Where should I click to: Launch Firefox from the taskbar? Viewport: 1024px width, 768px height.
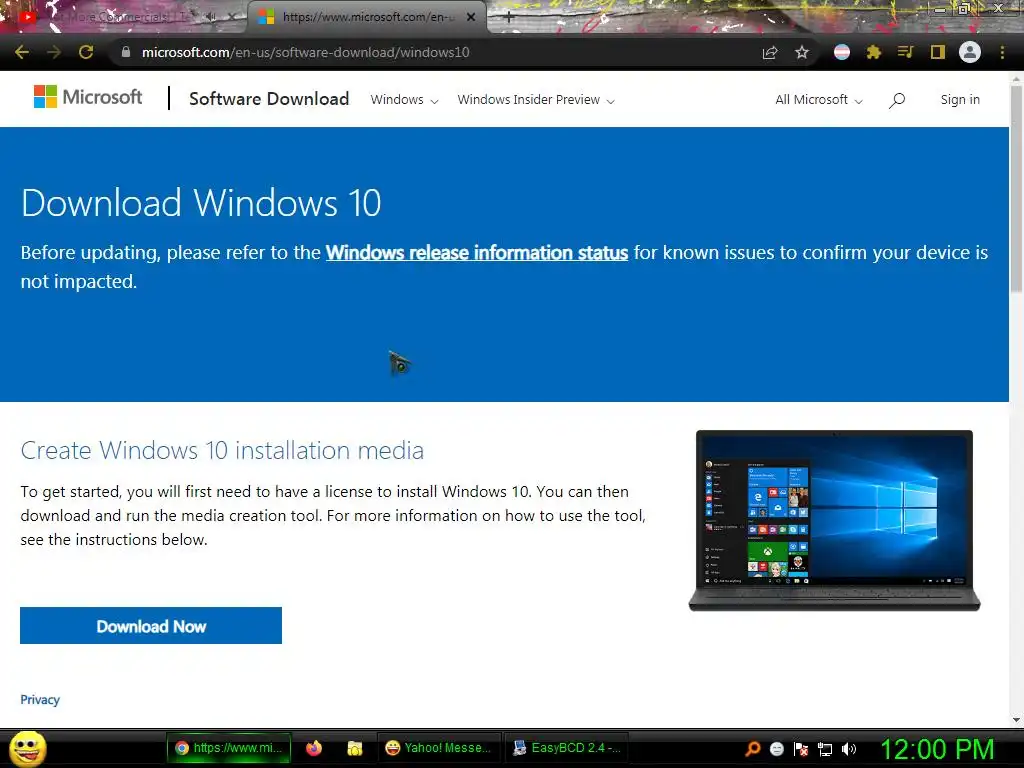click(314, 748)
